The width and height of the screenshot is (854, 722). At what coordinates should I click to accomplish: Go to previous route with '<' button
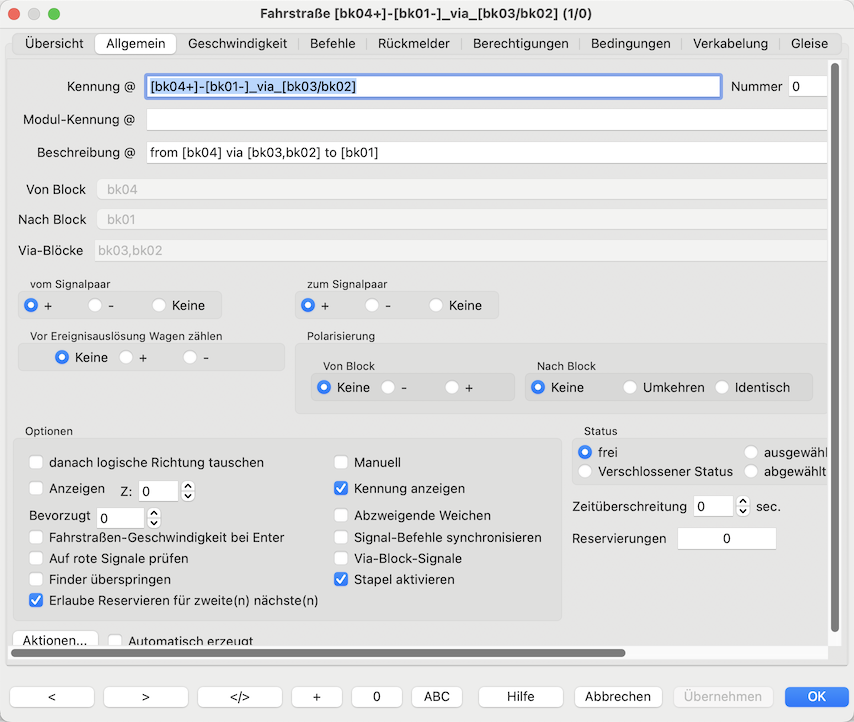click(x=51, y=696)
